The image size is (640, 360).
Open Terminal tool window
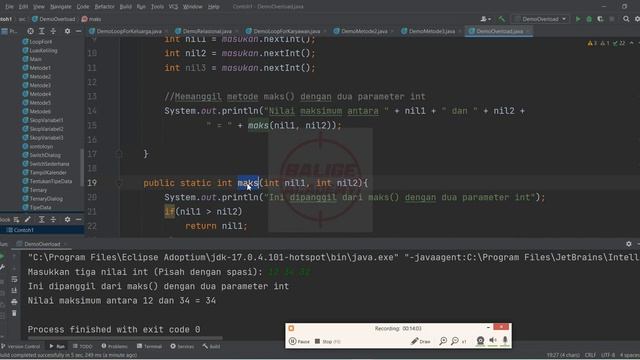149,346
